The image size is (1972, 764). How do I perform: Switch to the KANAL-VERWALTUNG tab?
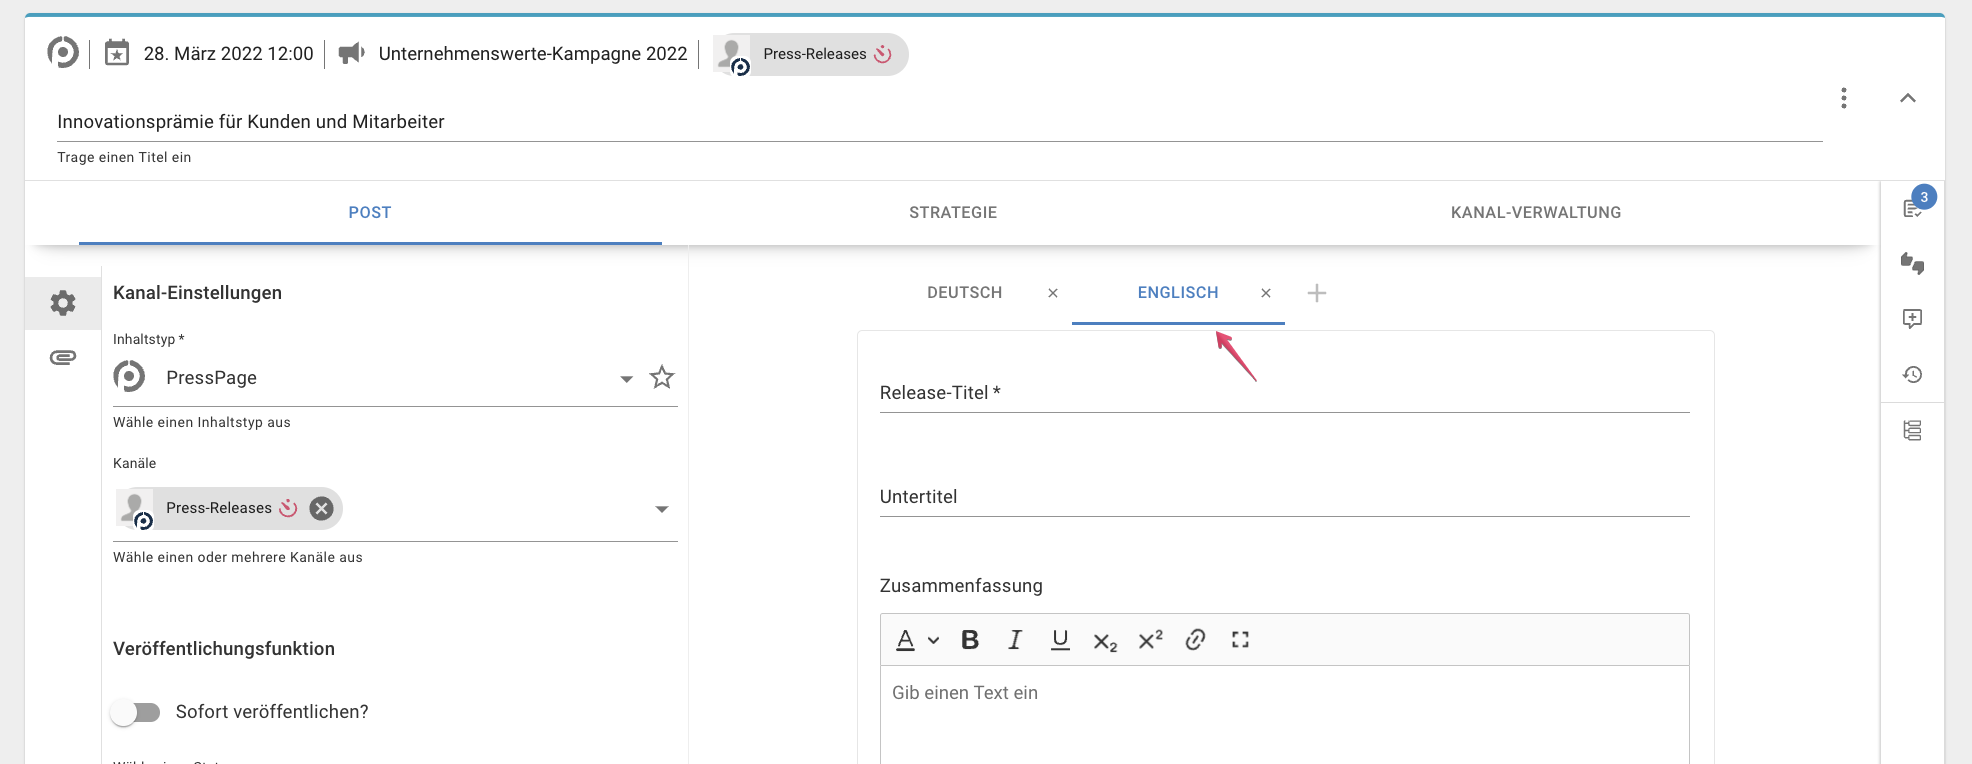pyautogui.click(x=1536, y=212)
